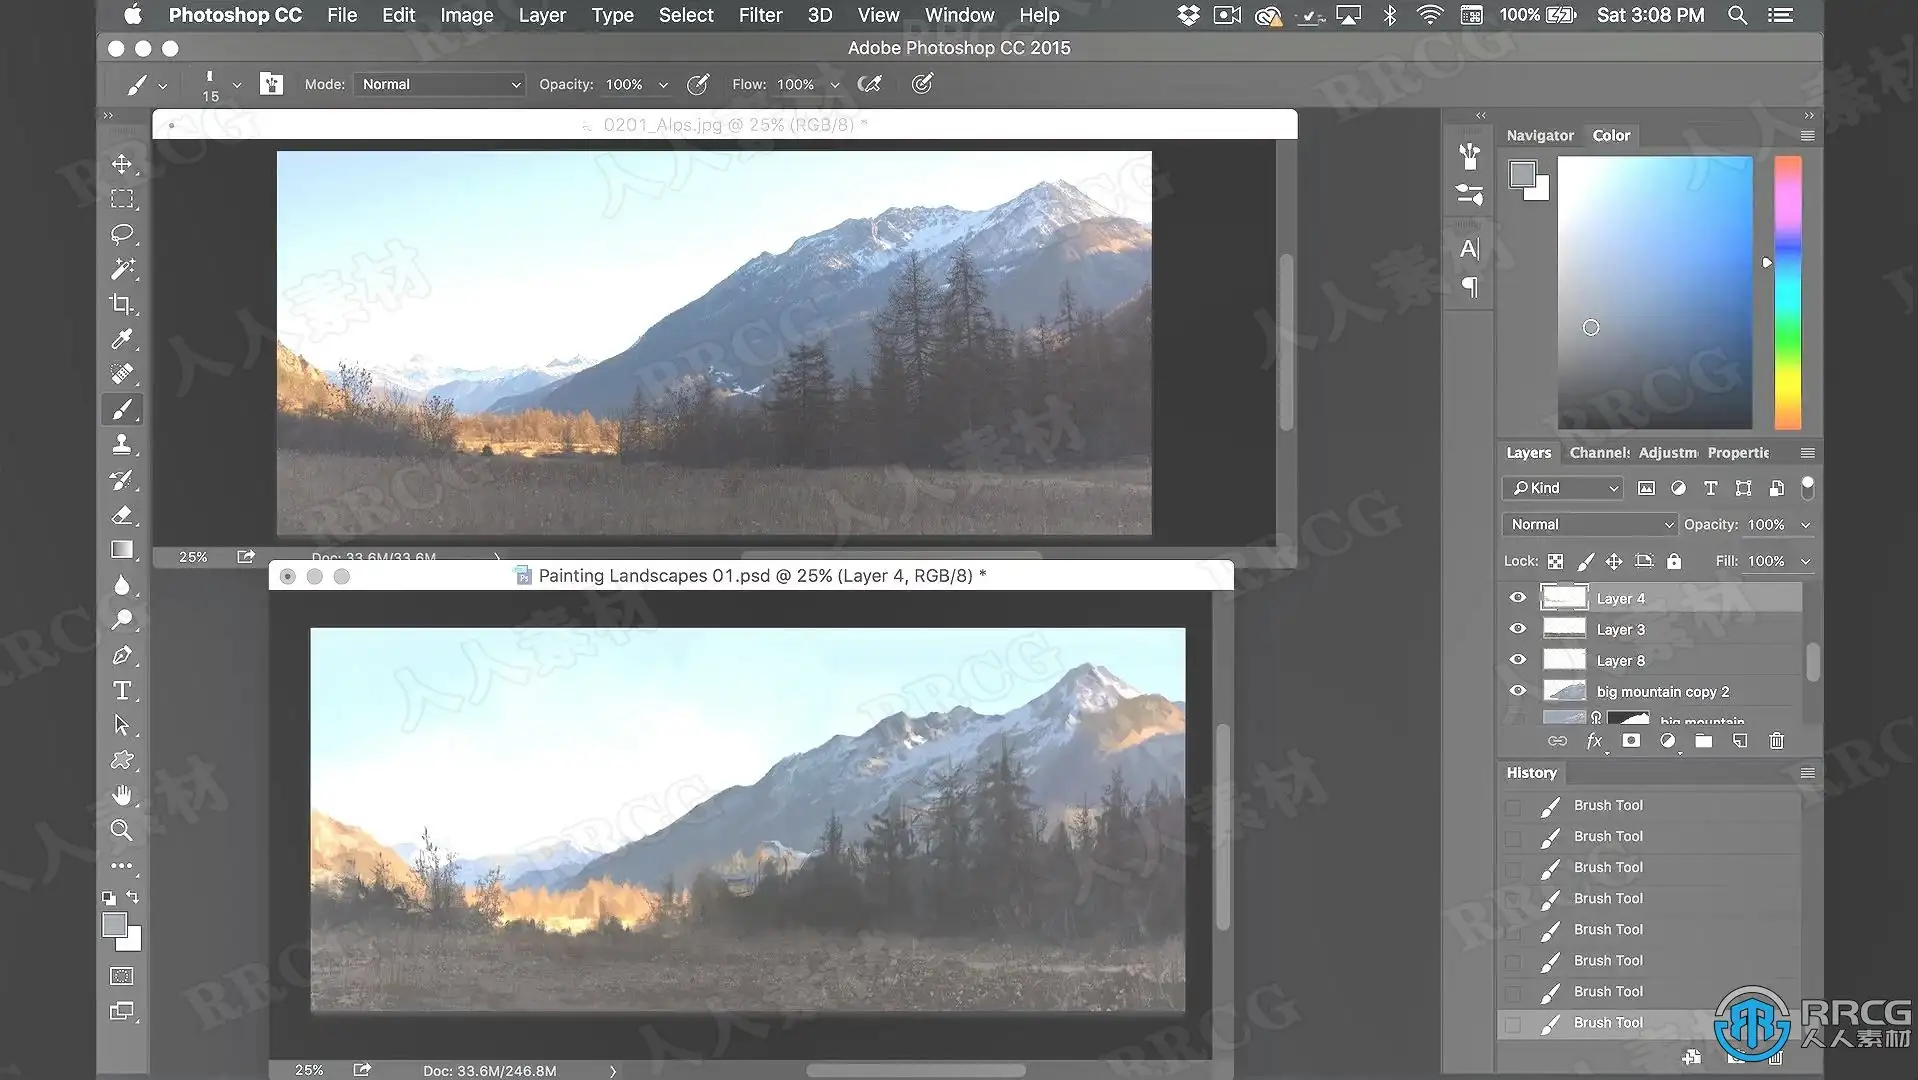Open the Opacity slider dropdown in options bar
The height and width of the screenshot is (1080, 1918).
[663, 85]
